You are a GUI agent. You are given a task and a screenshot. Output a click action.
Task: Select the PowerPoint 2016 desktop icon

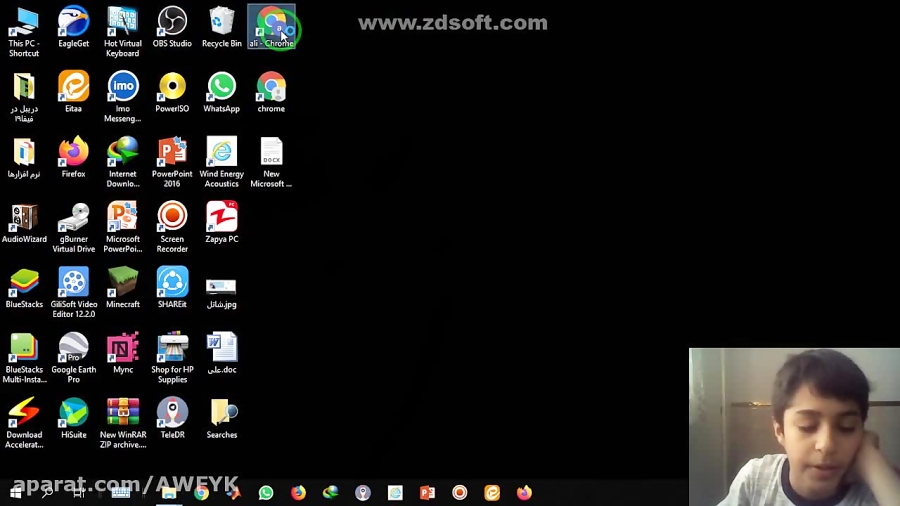click(x=172, y=163)
